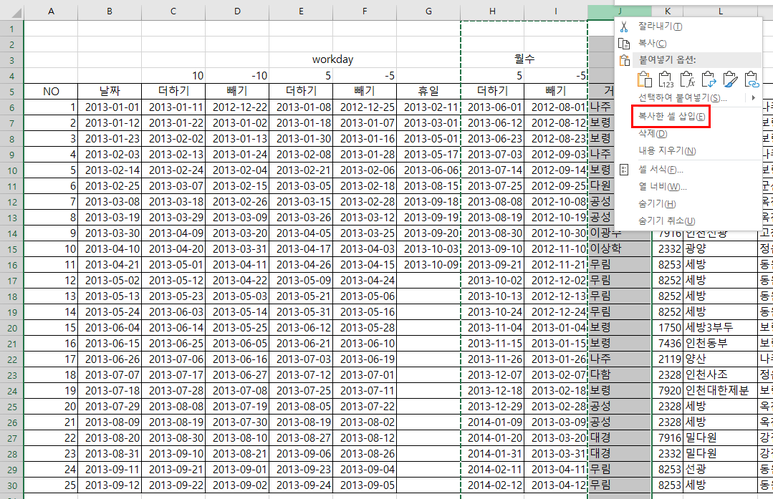This screenshot has height=499, width=773.
Task: Click the '7920' cell in column K
Action: tap(668, 391)
